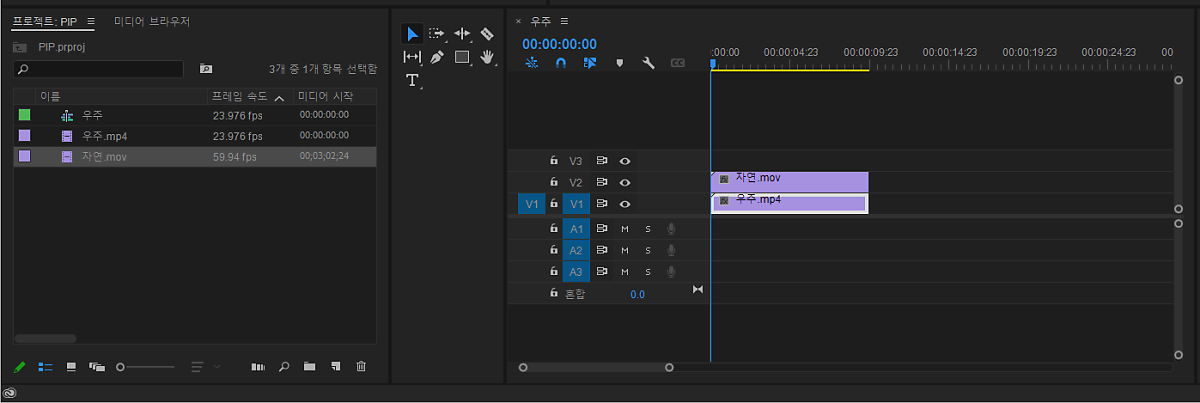Viewport: 1200px width, 403px height.
Task: Choose the Type tool
Action: [412, 81]
